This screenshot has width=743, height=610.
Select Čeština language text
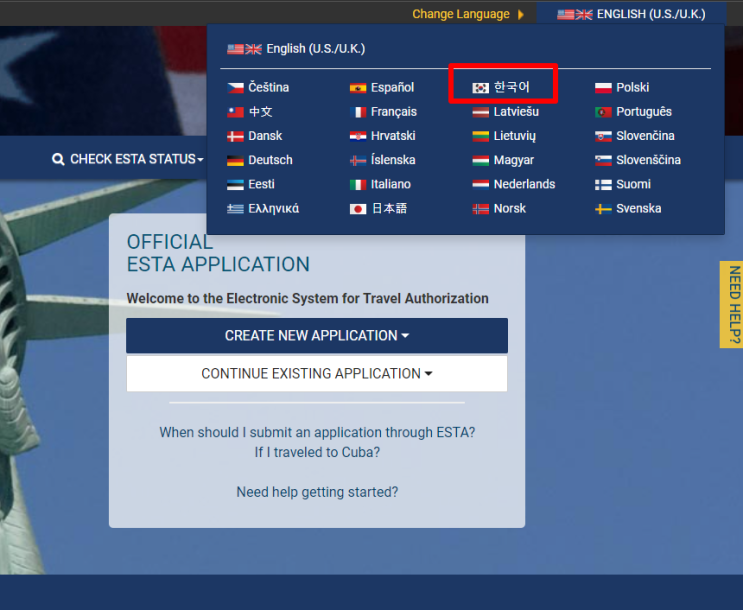(269, 87)
